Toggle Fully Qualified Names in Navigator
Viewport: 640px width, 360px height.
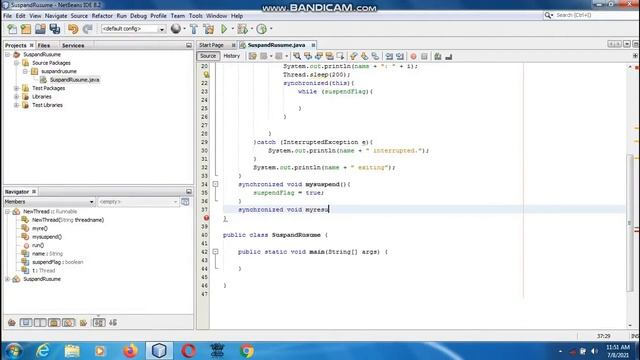tap(83, 323)
